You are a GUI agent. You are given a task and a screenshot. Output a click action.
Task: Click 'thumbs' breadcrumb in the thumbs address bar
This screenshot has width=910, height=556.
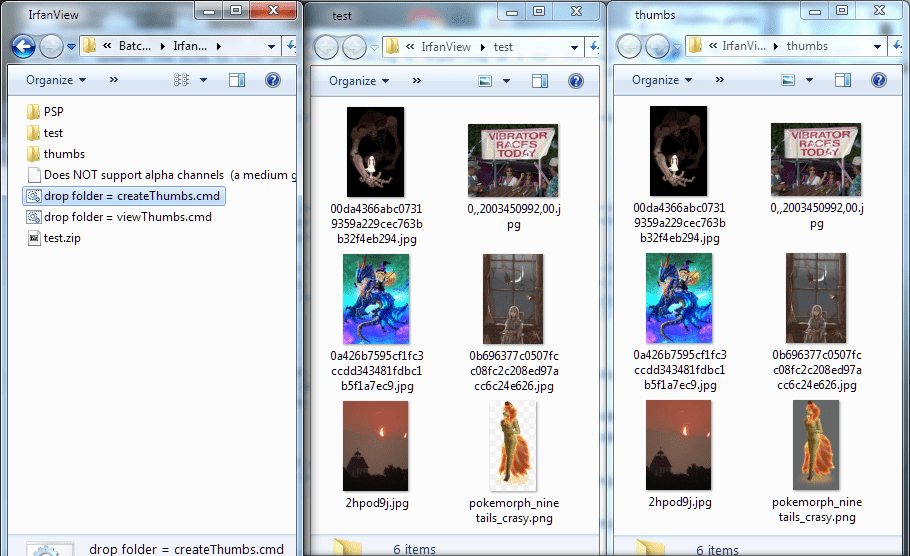click(x=807, y=46)
